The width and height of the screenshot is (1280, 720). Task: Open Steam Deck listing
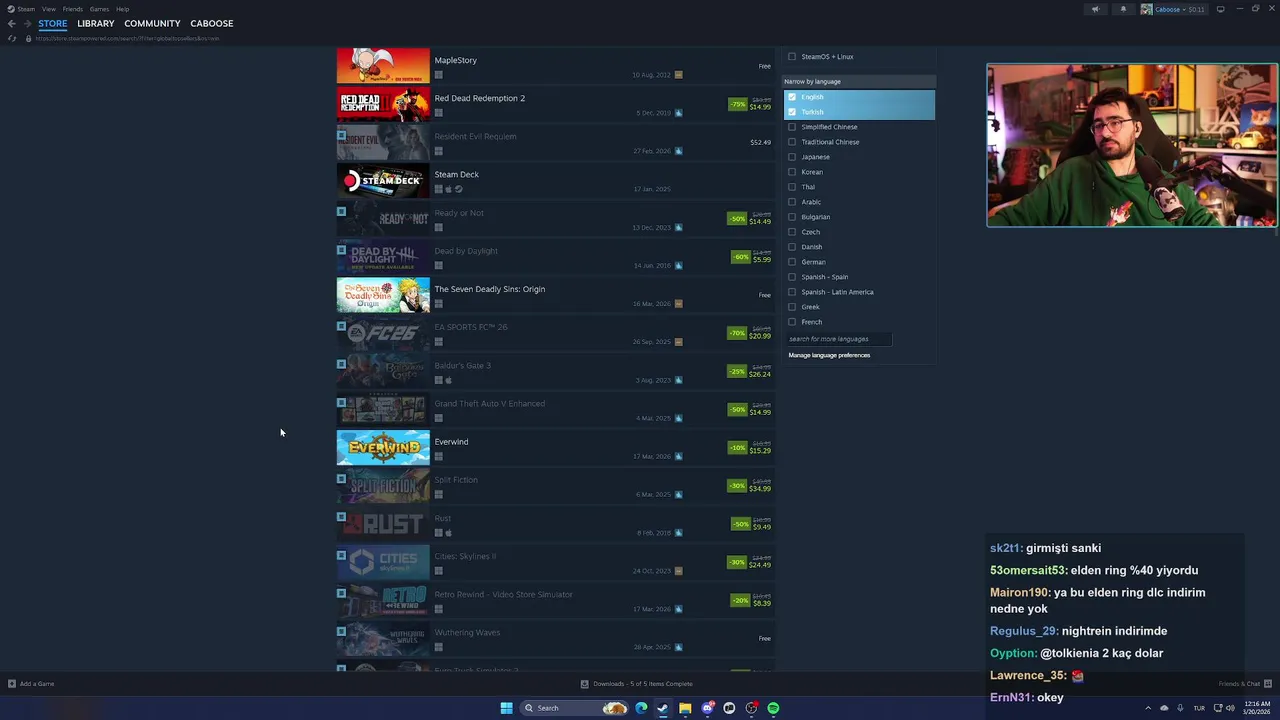(555, 181)
